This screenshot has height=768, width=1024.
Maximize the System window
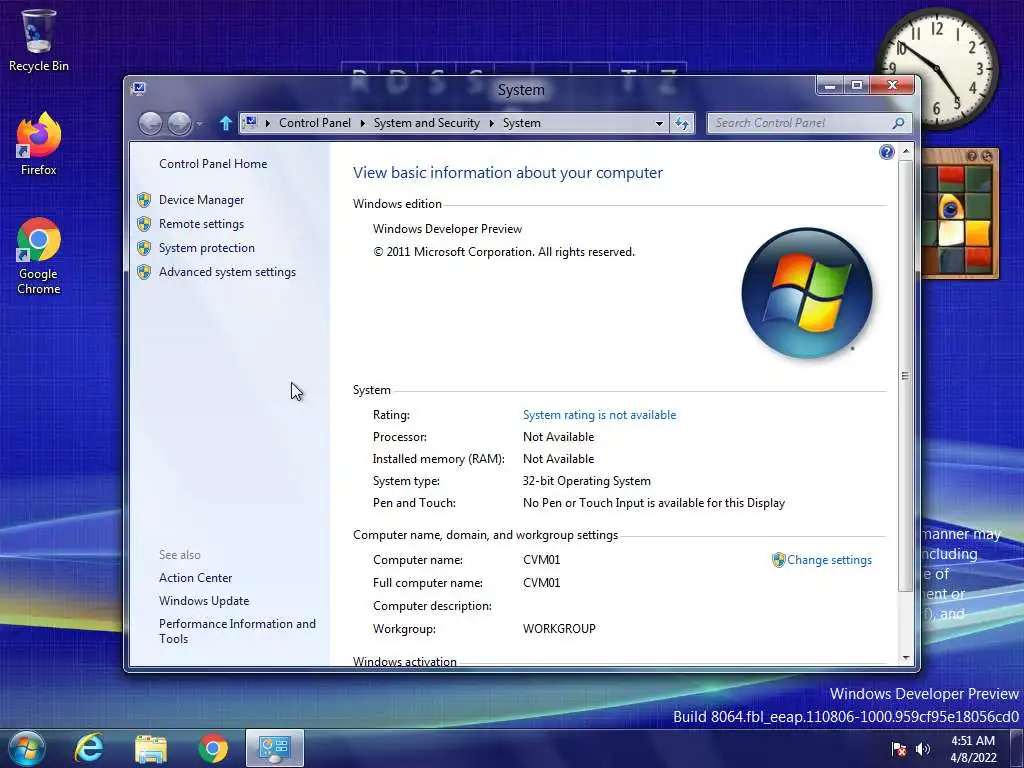coord(857,86)
